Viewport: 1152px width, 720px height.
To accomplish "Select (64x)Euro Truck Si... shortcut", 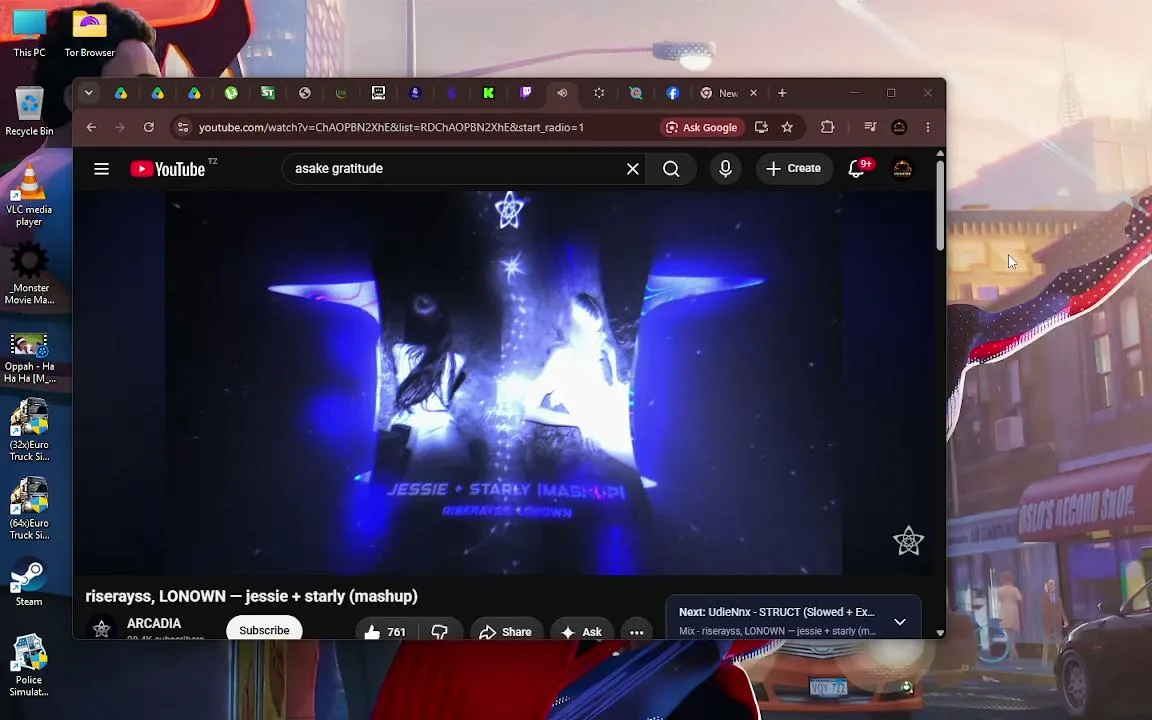I will [29, 508].
